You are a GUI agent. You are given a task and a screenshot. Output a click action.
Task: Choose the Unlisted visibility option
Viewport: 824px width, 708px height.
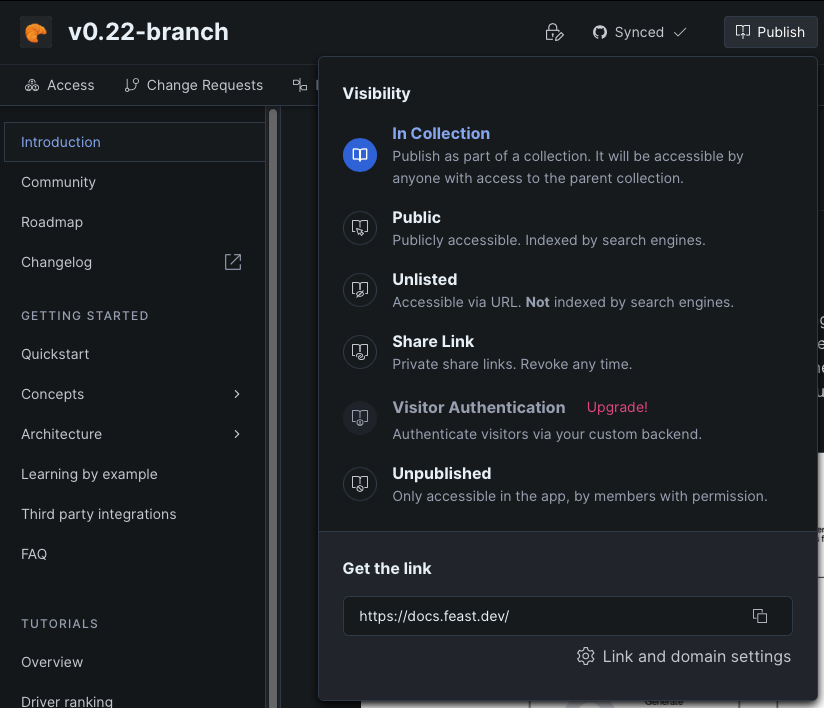pos(424,280)
